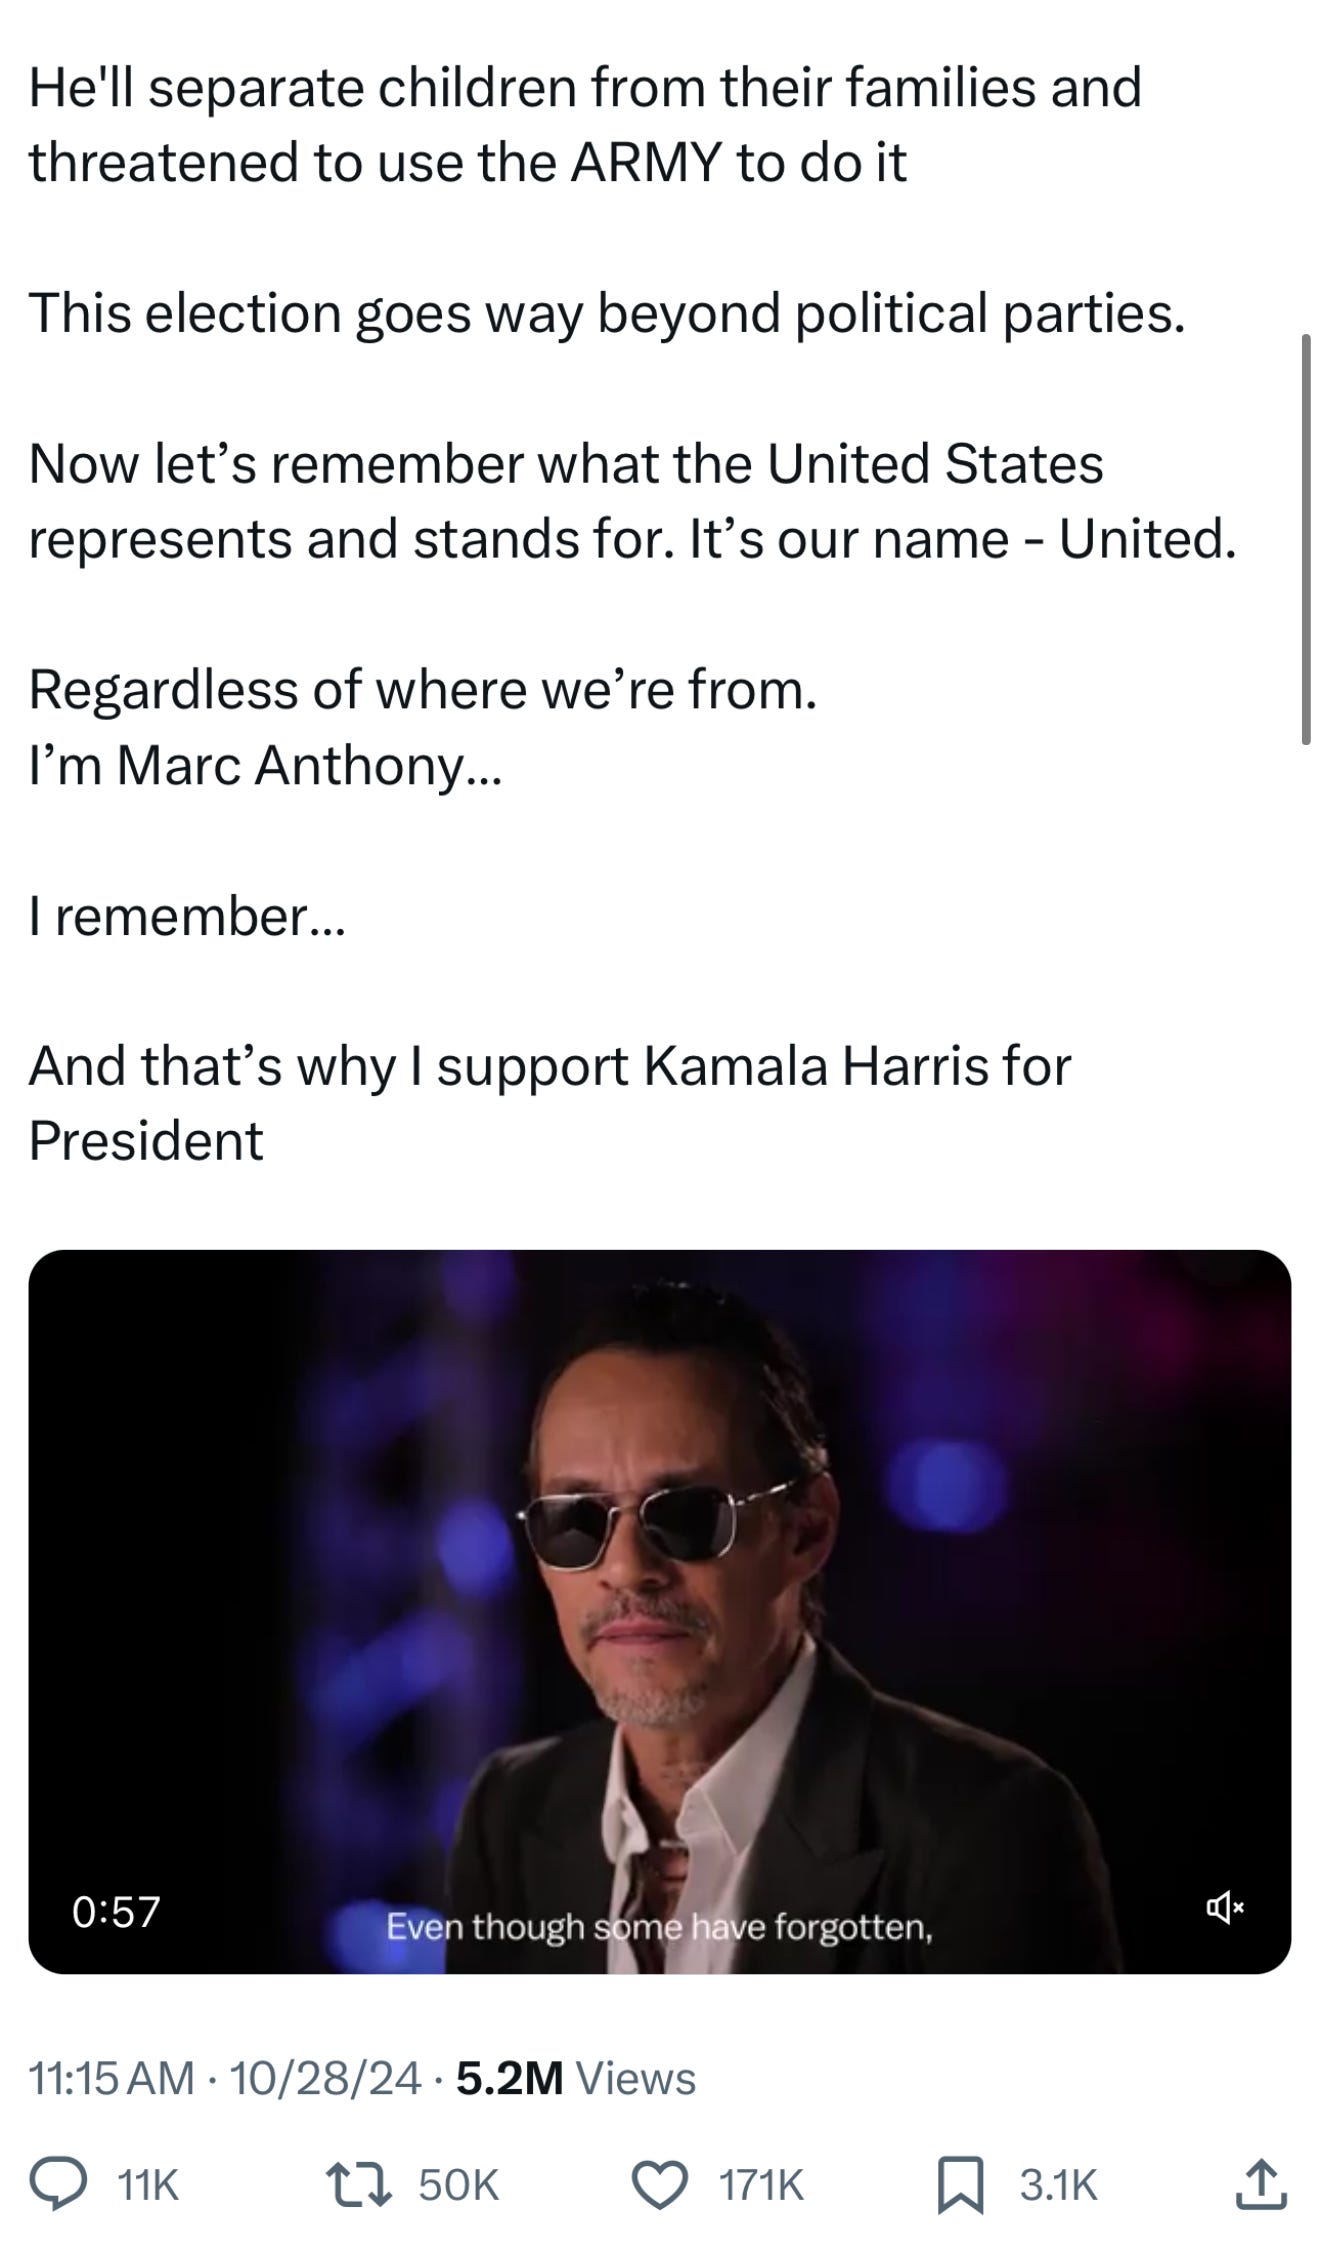Screen dimensions: 1320x2252
Task: Open the 5.2M Views analytics link
Action: 576,2078
